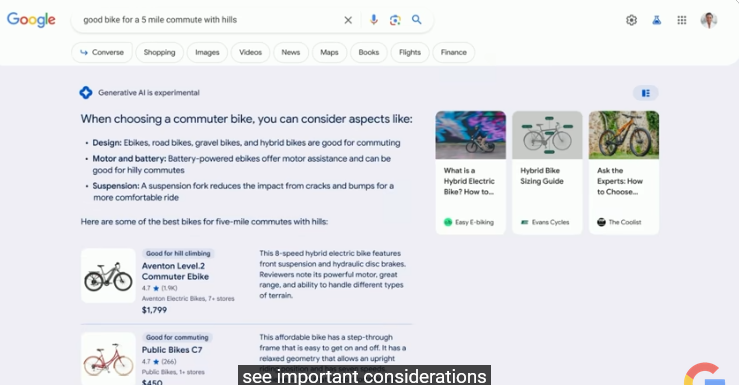Open the Aventon Level.2 bike product image
The height and width of the screenshot is (385, 739).
coord(108,276)
